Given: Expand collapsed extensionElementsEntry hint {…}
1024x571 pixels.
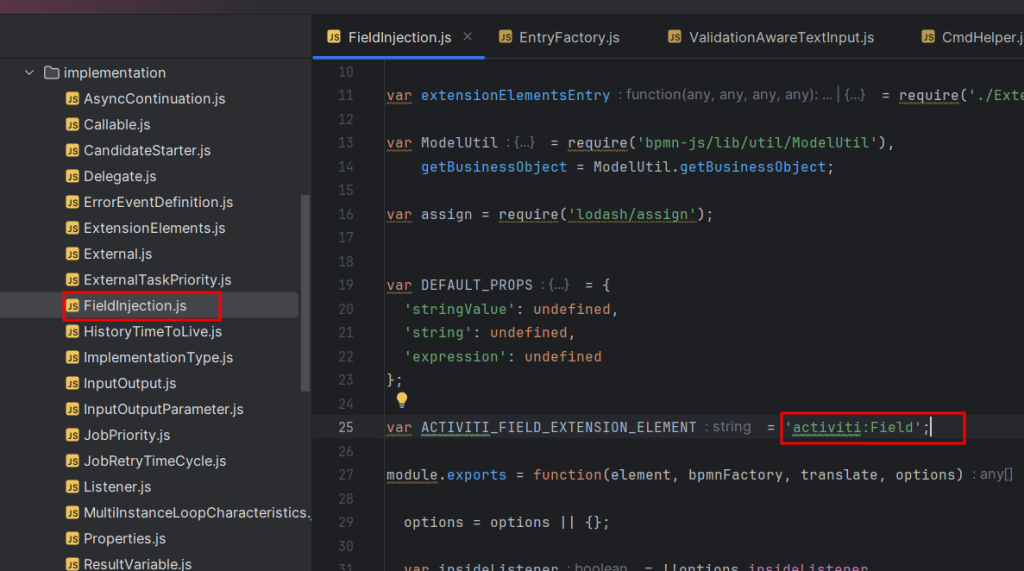Looking at the screenshot, I should (855, 95).
